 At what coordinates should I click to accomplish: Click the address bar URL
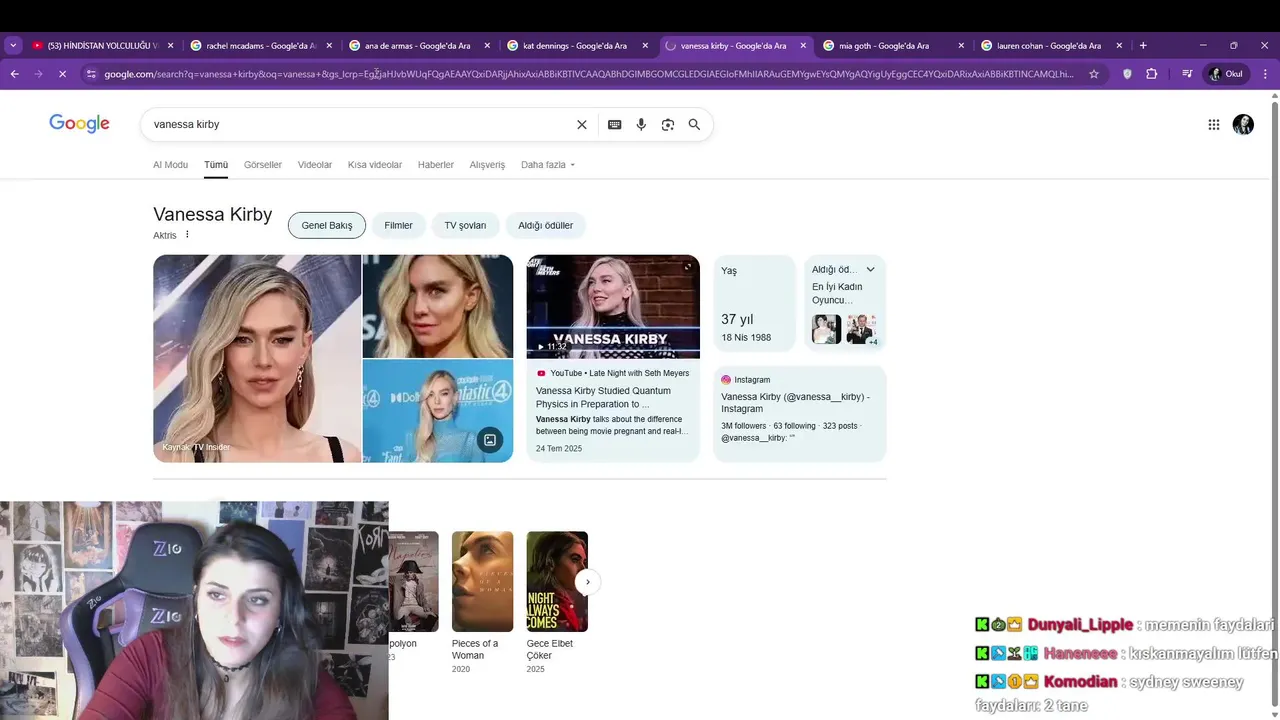[x=588, y=74]
